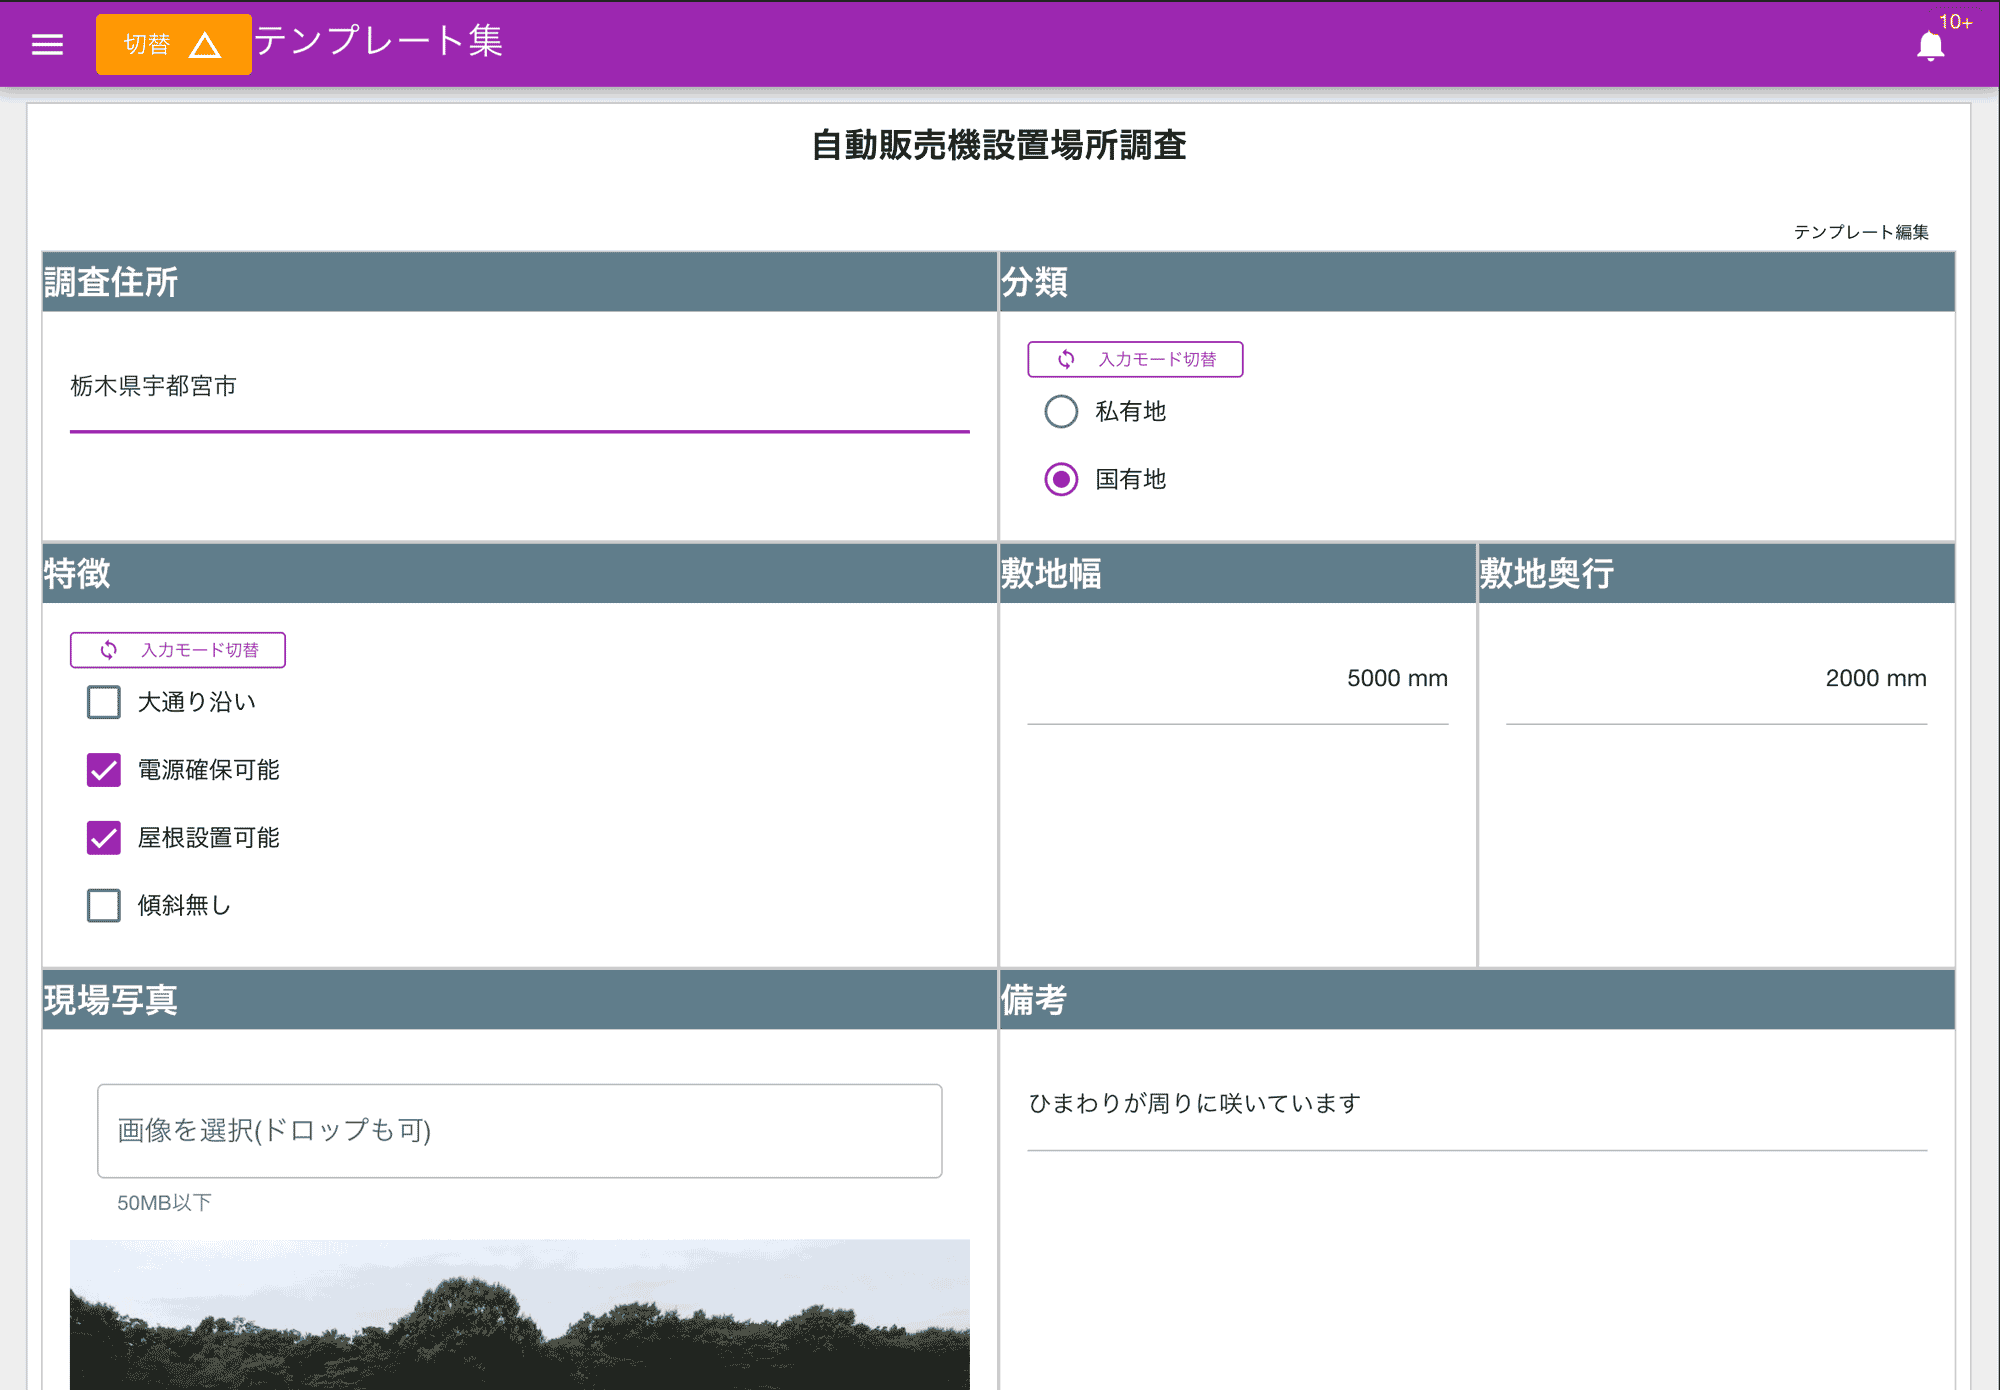Click the refresh icon on 分類 input mode switch
This screenshot has height=1390, width=2000.
pyautogui.click(x=1065, y=359)
